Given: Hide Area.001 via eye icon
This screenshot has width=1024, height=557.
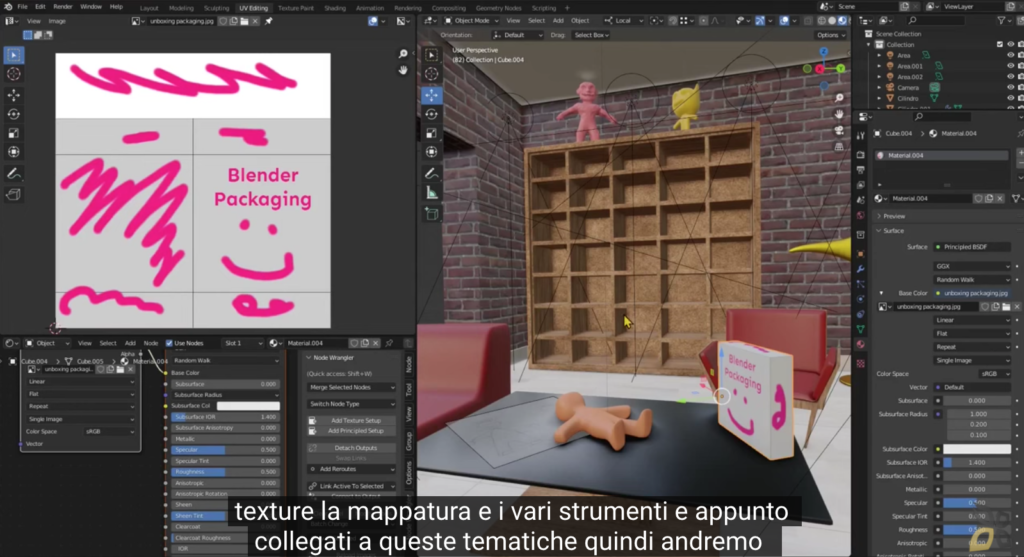Looking at the screenshot, I should pyautogui.click(x=1010, y=66).
